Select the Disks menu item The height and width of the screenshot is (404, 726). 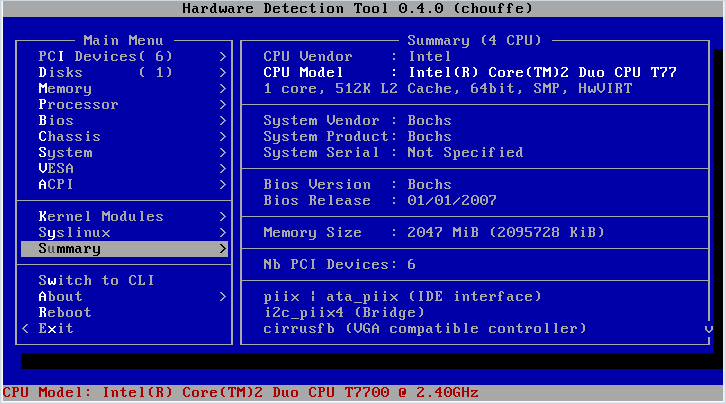pyautogui.click(x=124, y=73)
